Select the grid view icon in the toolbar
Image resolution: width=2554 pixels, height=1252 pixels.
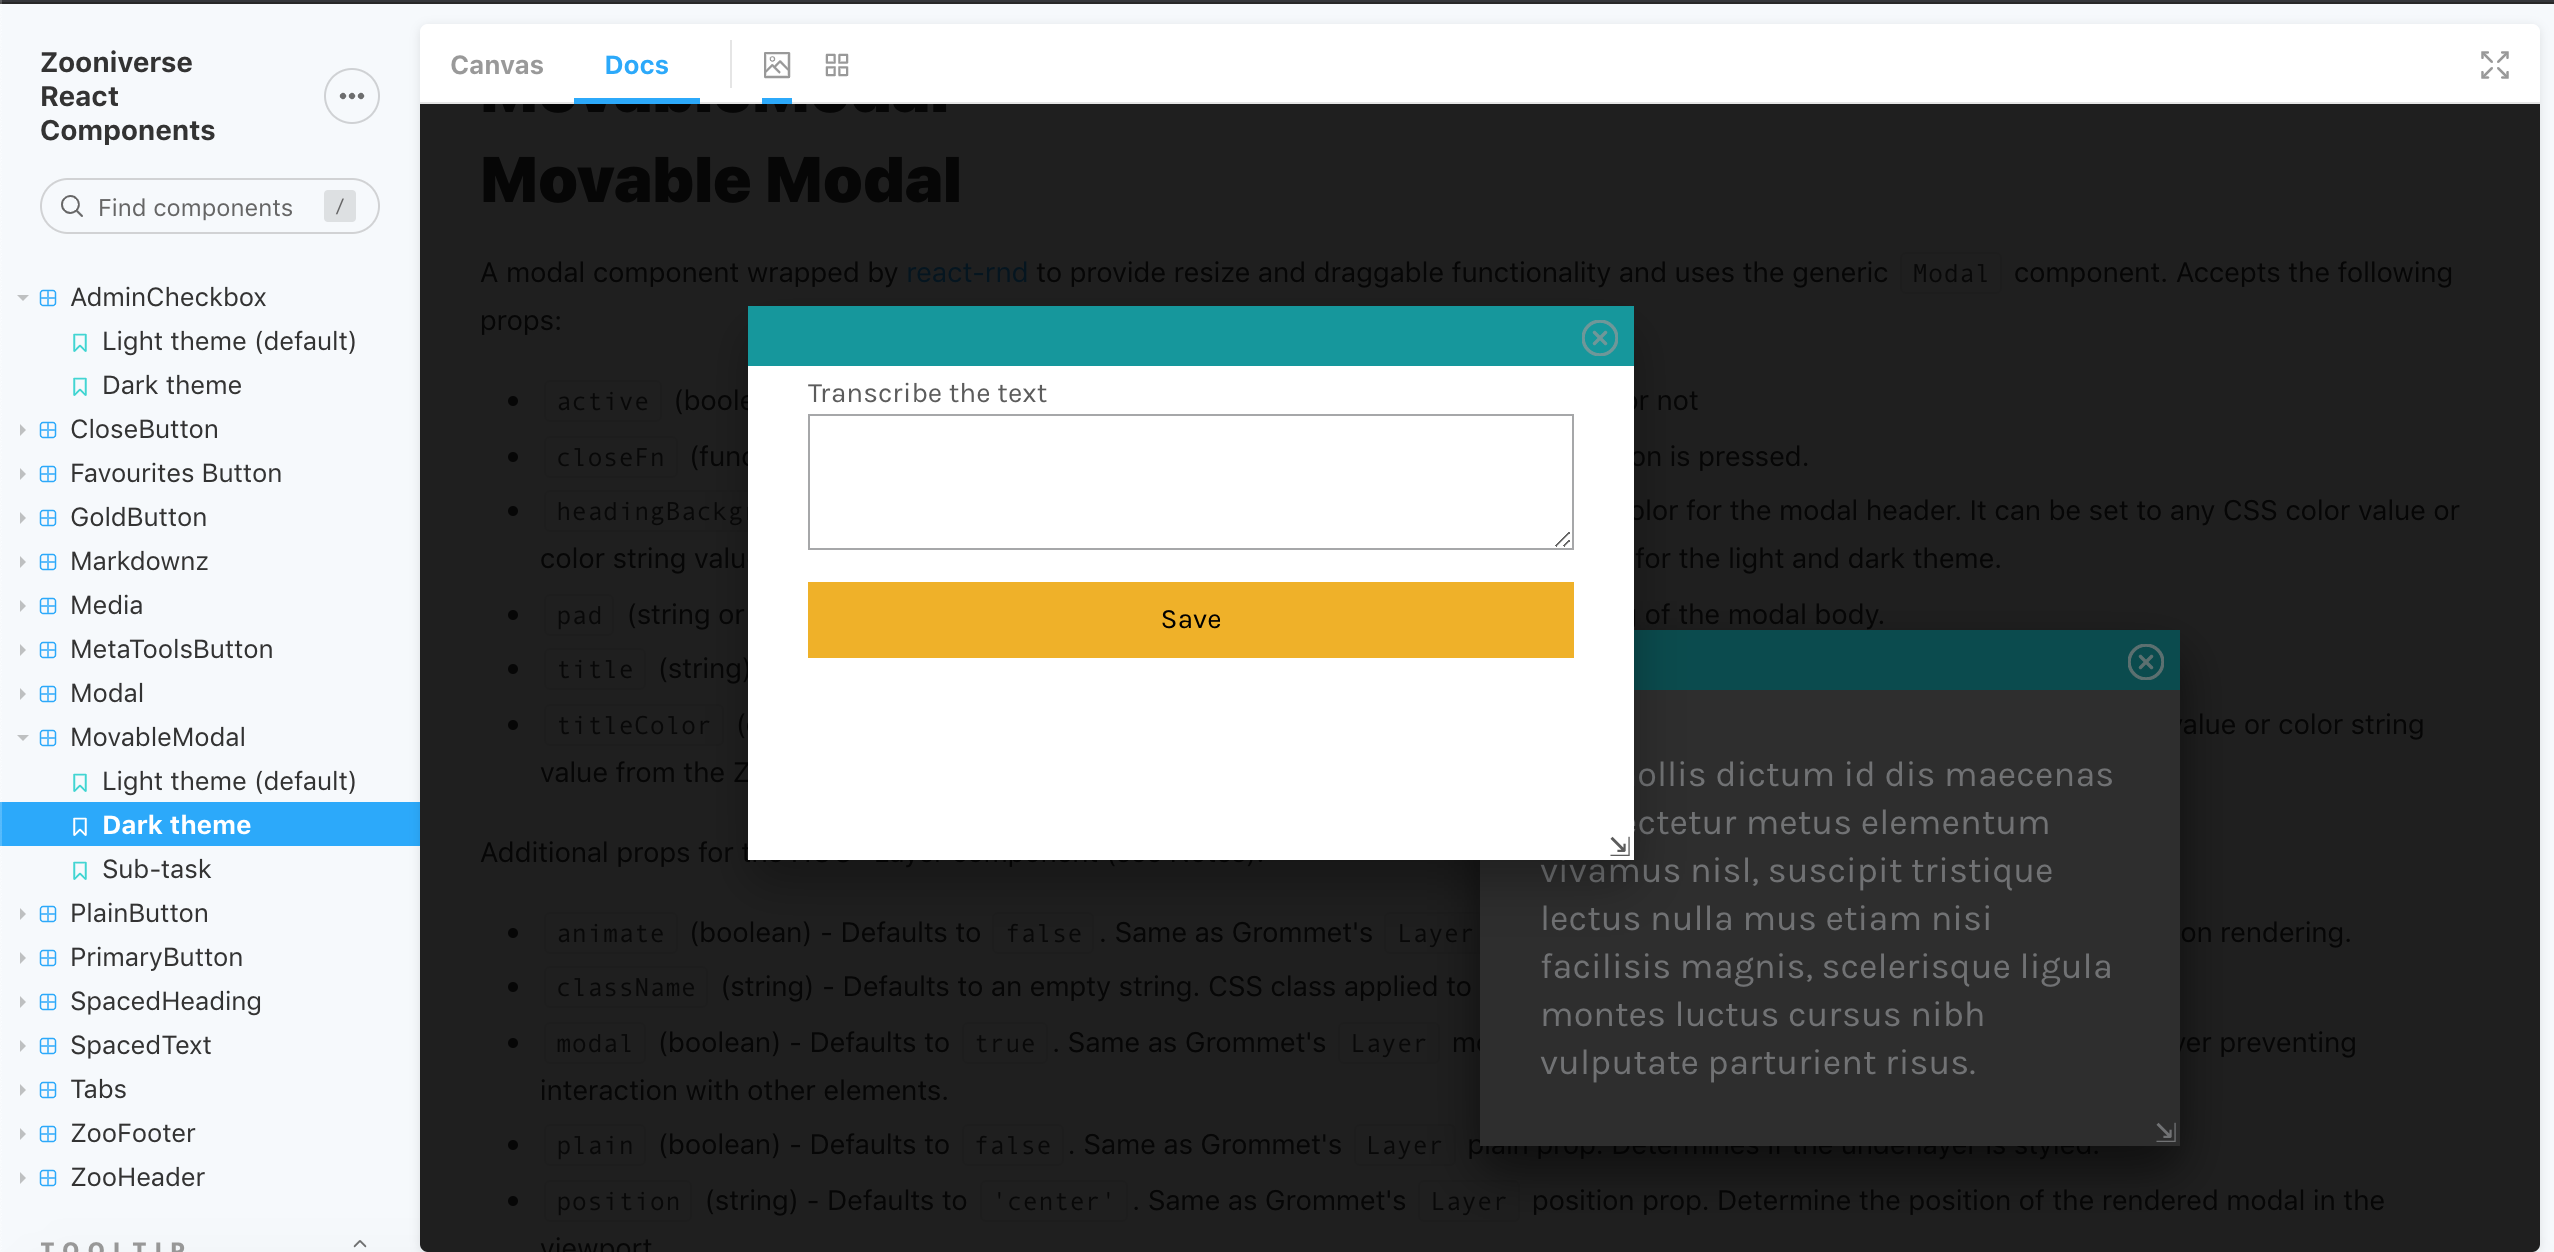[837, 64]
